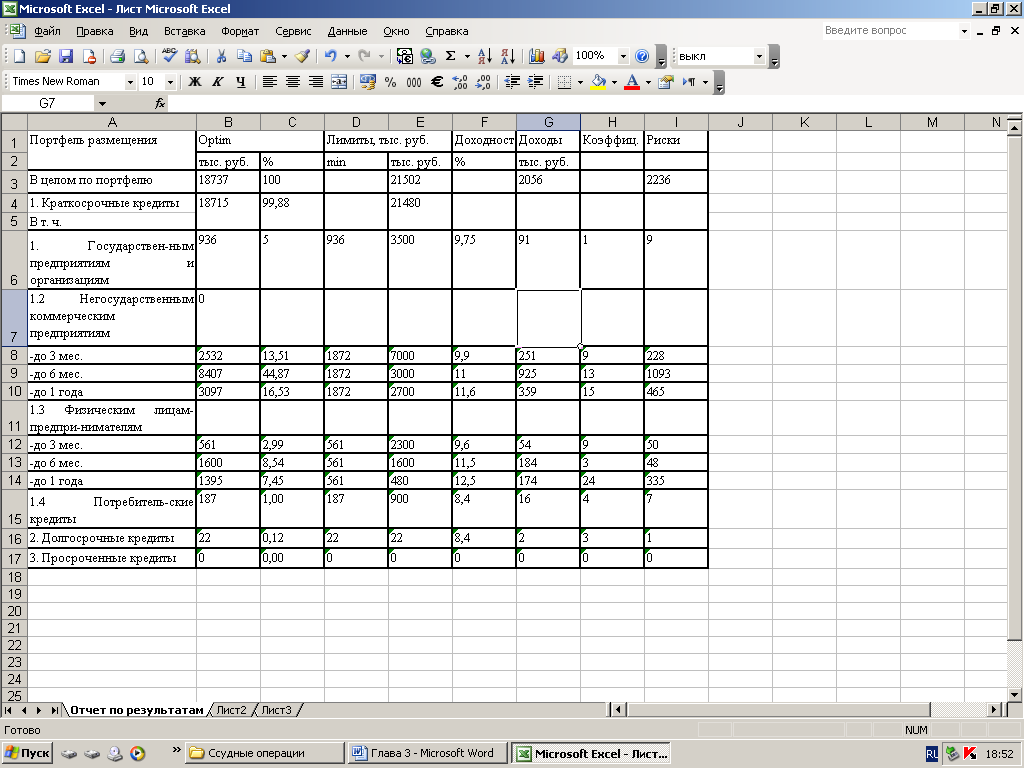Open the fill color palette arrow
Viewport: 1024px width, 768px height.
click(614, 82)
